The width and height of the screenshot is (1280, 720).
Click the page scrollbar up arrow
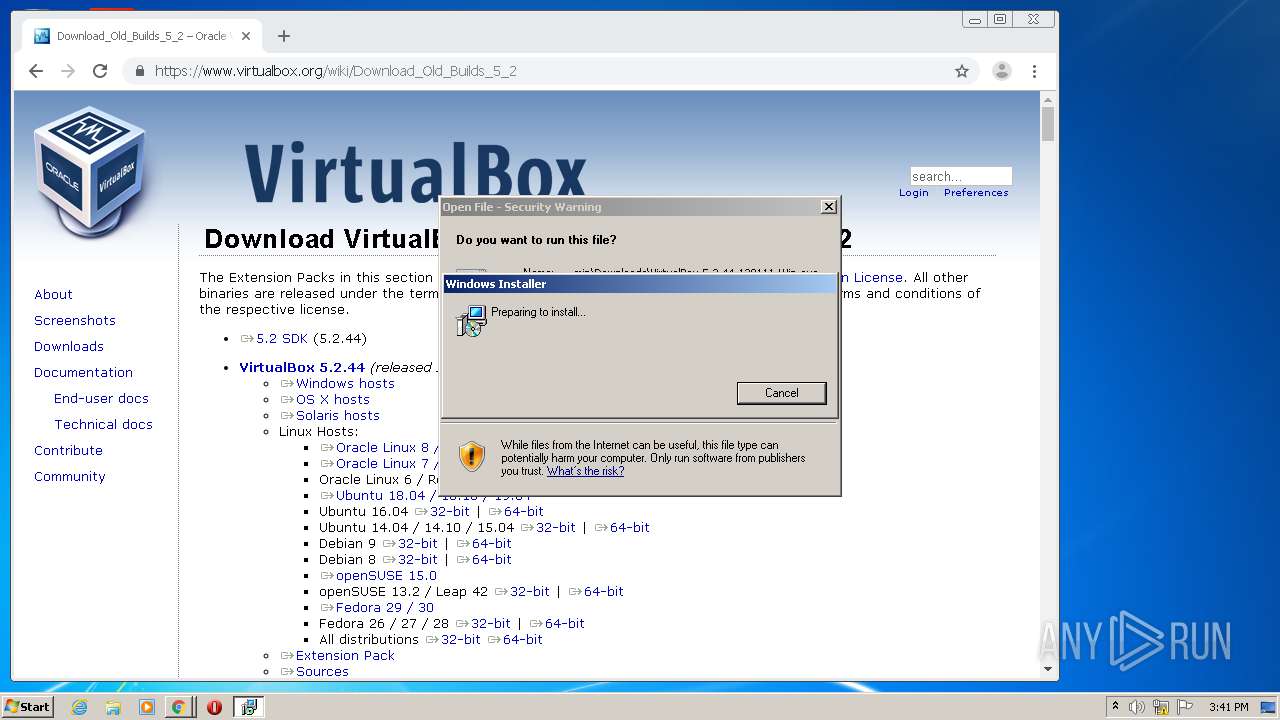[x=1048, y=99]
